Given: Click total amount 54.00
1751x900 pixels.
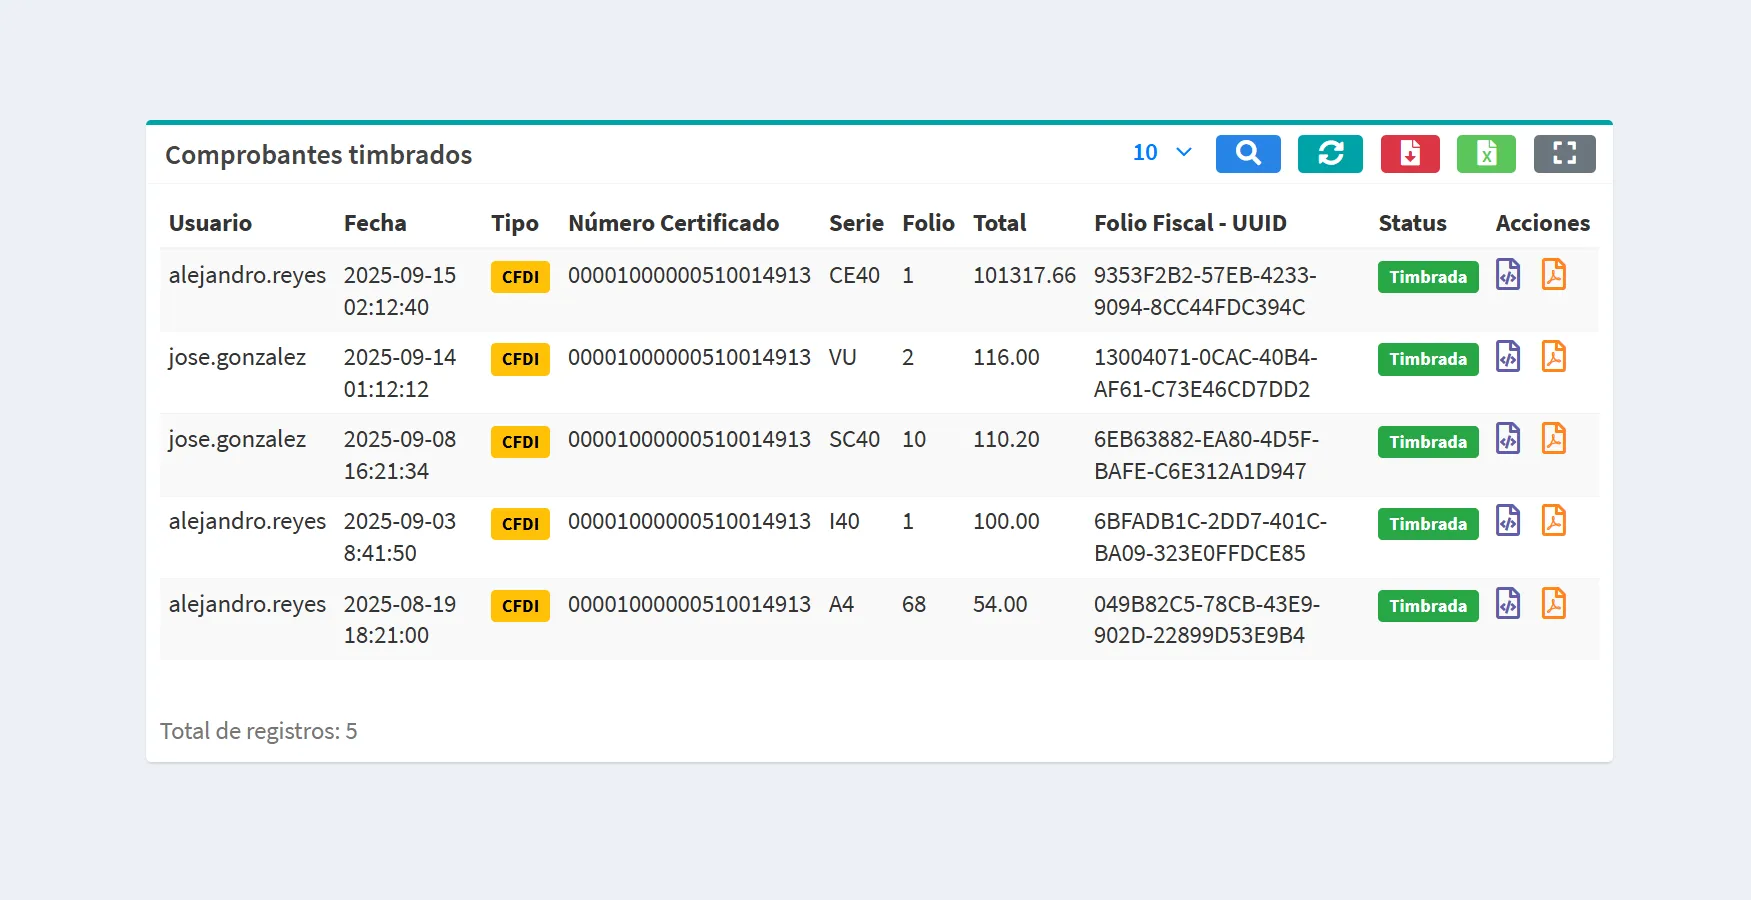Looking at the screenshot, I should [1000, 604].
